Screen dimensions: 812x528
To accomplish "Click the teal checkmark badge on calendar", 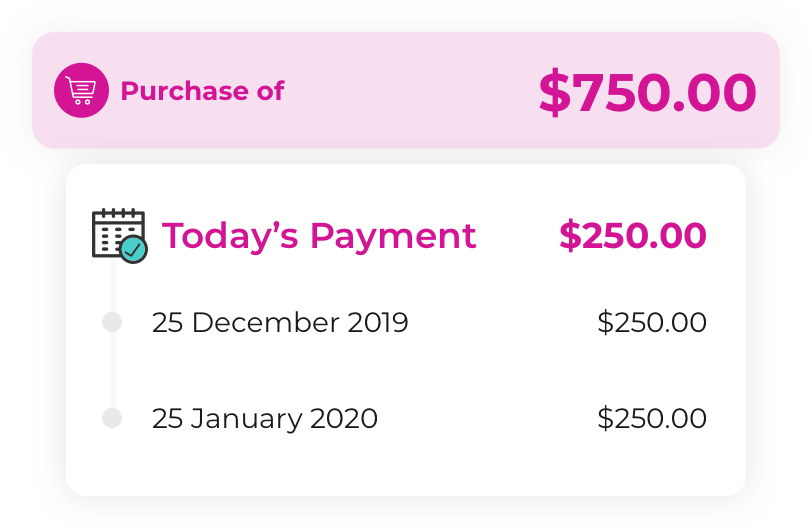I will pyautogui.click(x=133, y=249).
